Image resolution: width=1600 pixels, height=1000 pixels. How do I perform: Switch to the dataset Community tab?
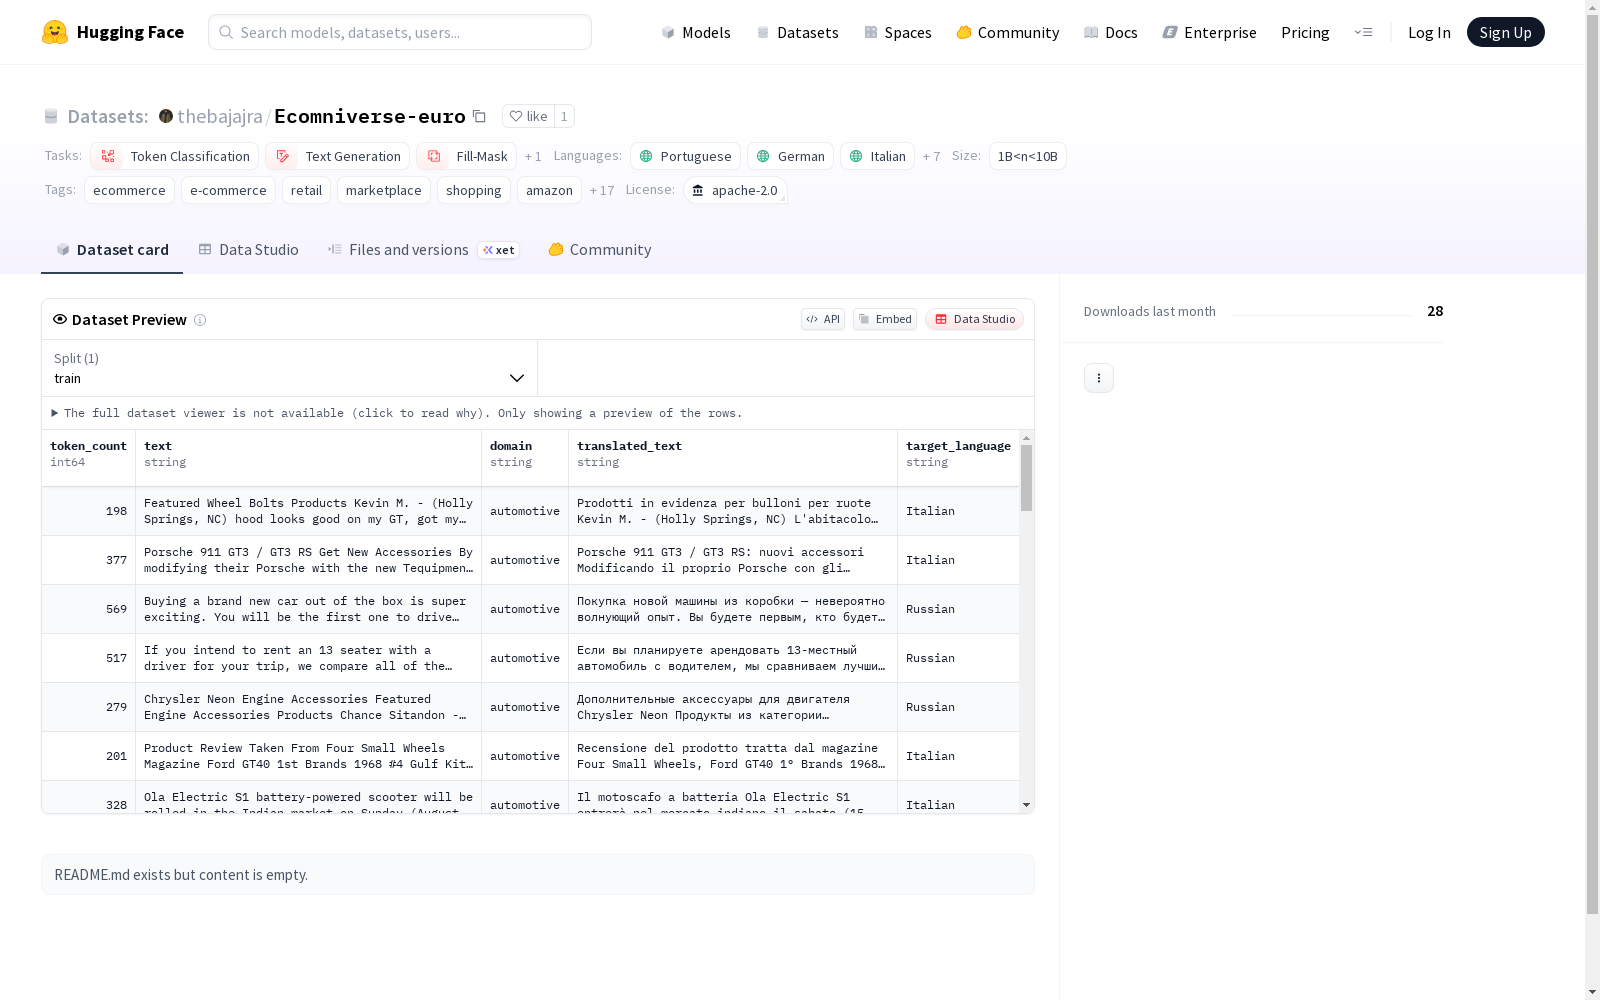[600, 250]
